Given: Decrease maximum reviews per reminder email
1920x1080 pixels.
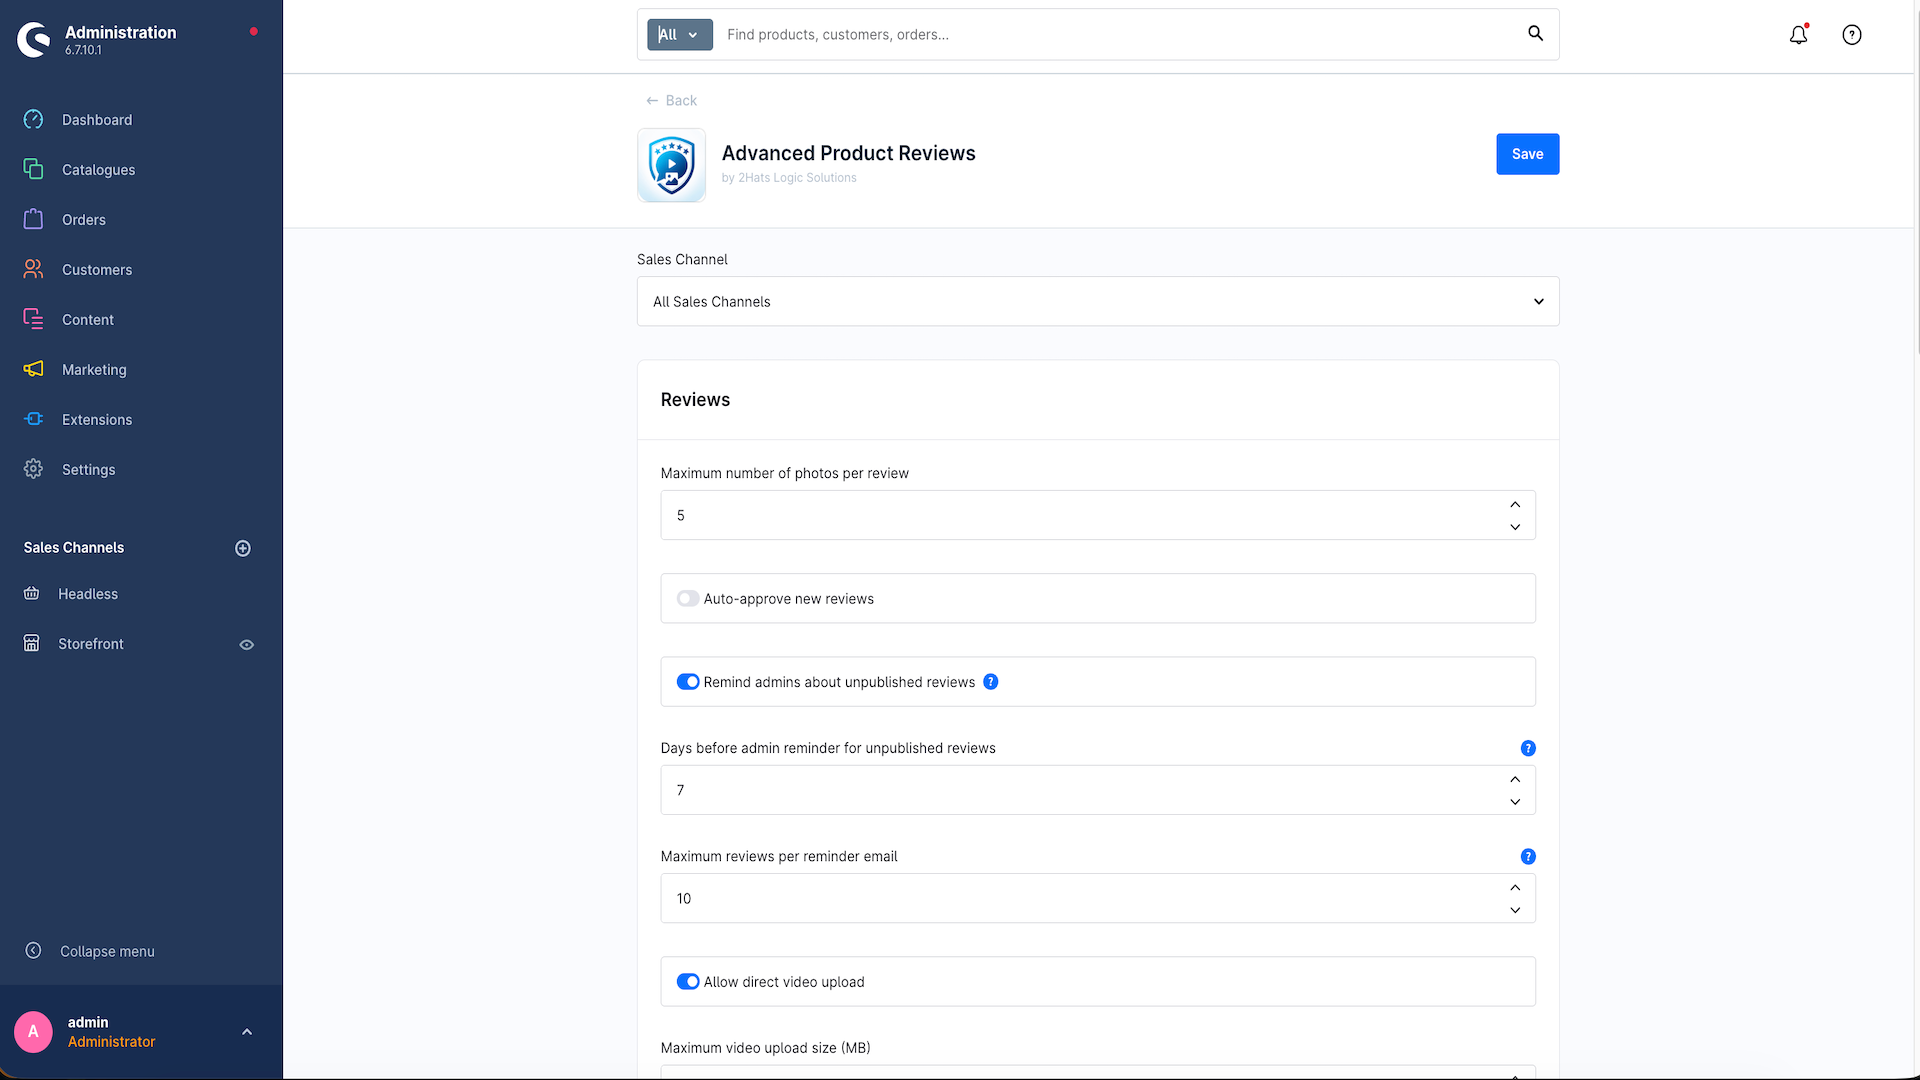Looking at the screenshot, I should point(1515,910).
